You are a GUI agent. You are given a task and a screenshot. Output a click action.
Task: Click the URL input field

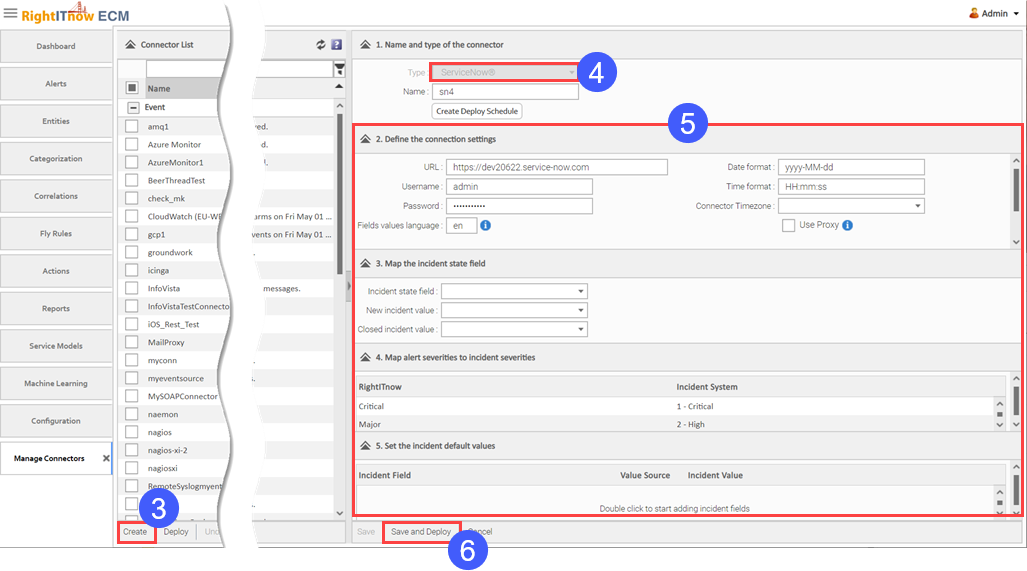tap(557, 167)
